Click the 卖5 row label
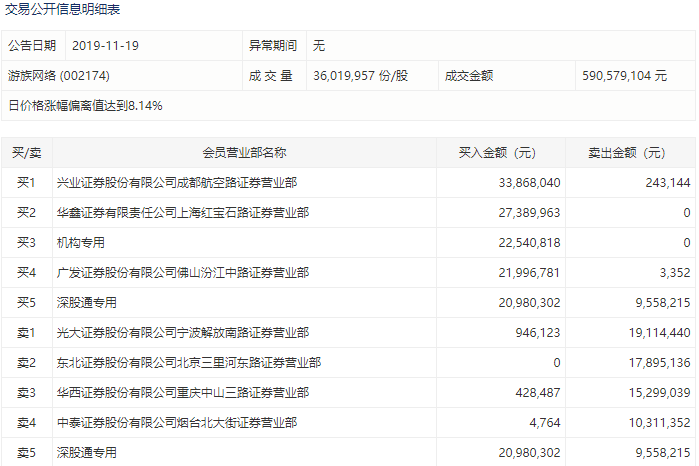Viewport: 699px width, 466px height. [26, 453]
